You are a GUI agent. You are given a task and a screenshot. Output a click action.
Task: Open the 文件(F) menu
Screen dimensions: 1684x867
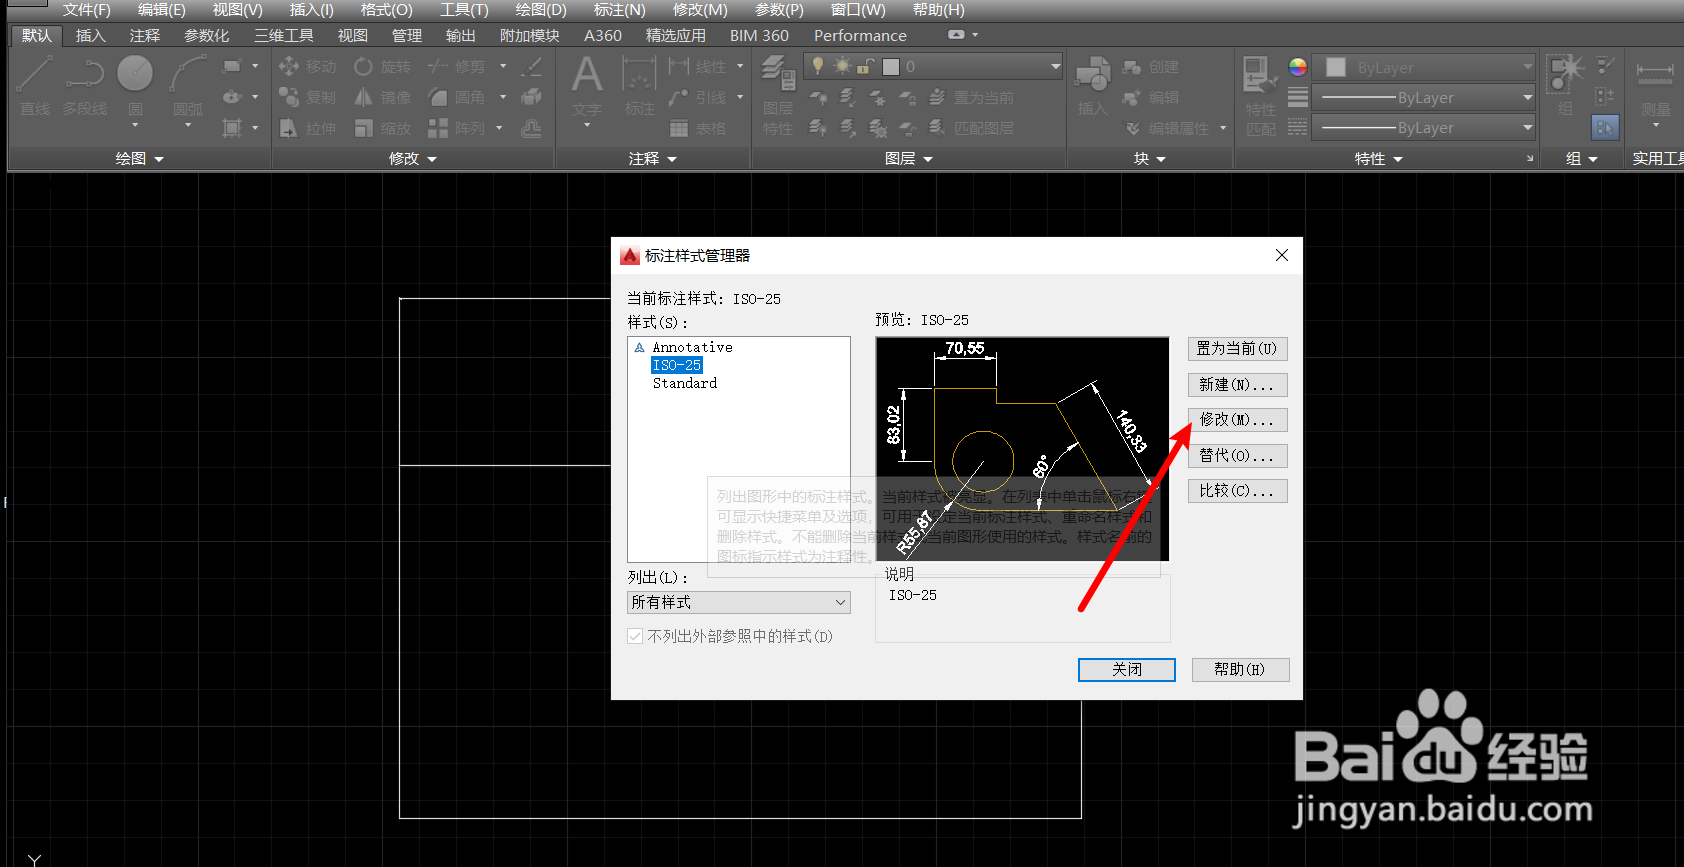(87, 9)
